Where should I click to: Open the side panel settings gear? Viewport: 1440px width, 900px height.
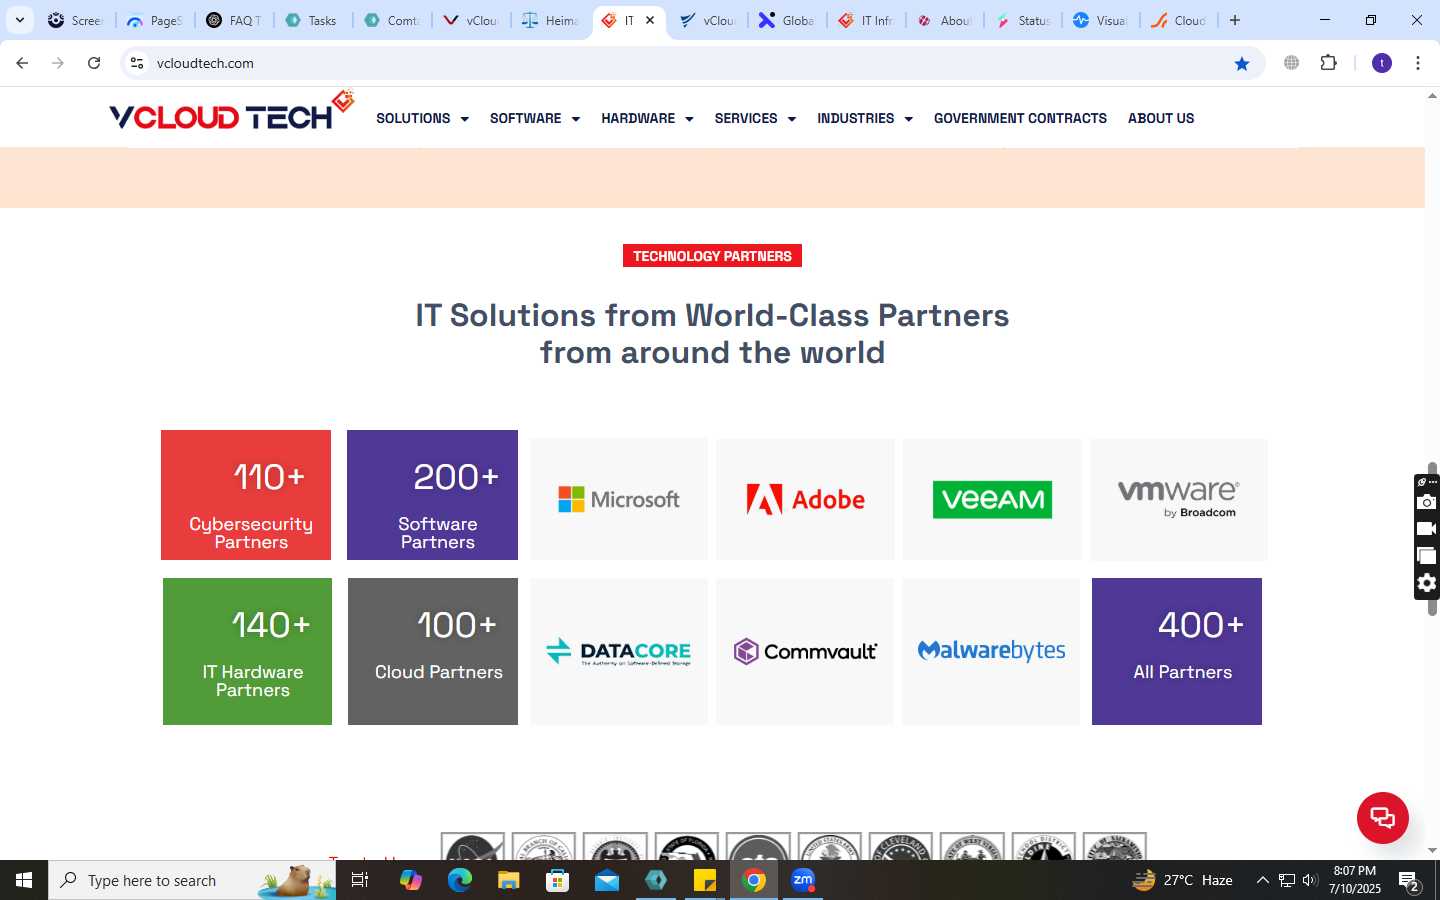pos(1427,583)
